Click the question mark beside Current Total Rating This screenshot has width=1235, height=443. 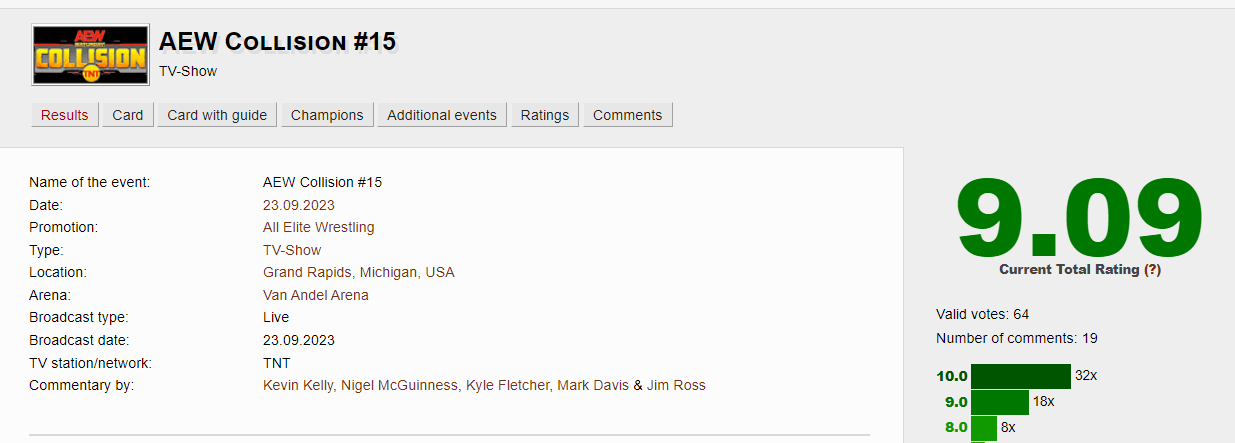1152,270
